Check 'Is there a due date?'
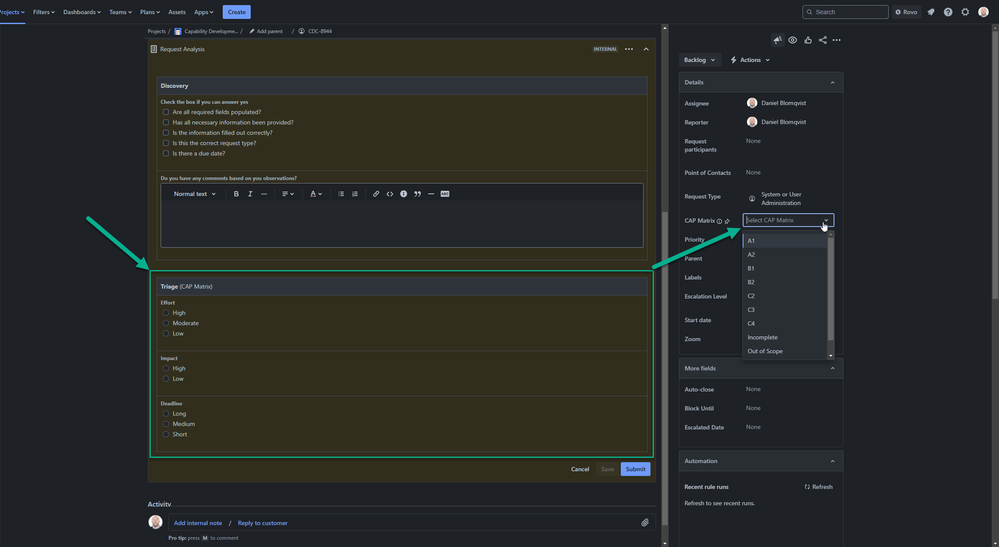The width and height of the screenshot is (999, 547). (x=166, y=153)
